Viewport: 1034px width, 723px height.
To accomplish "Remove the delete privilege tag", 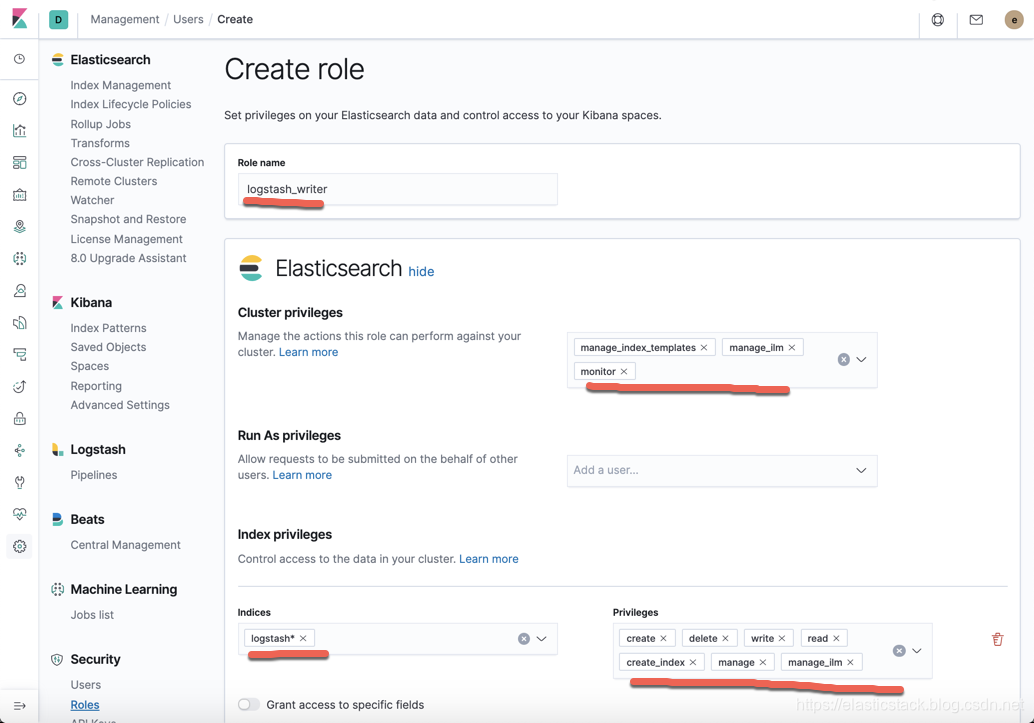I will 725,638.
